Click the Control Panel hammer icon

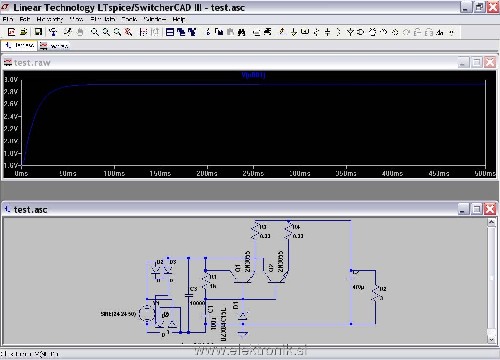click(53, 32)
